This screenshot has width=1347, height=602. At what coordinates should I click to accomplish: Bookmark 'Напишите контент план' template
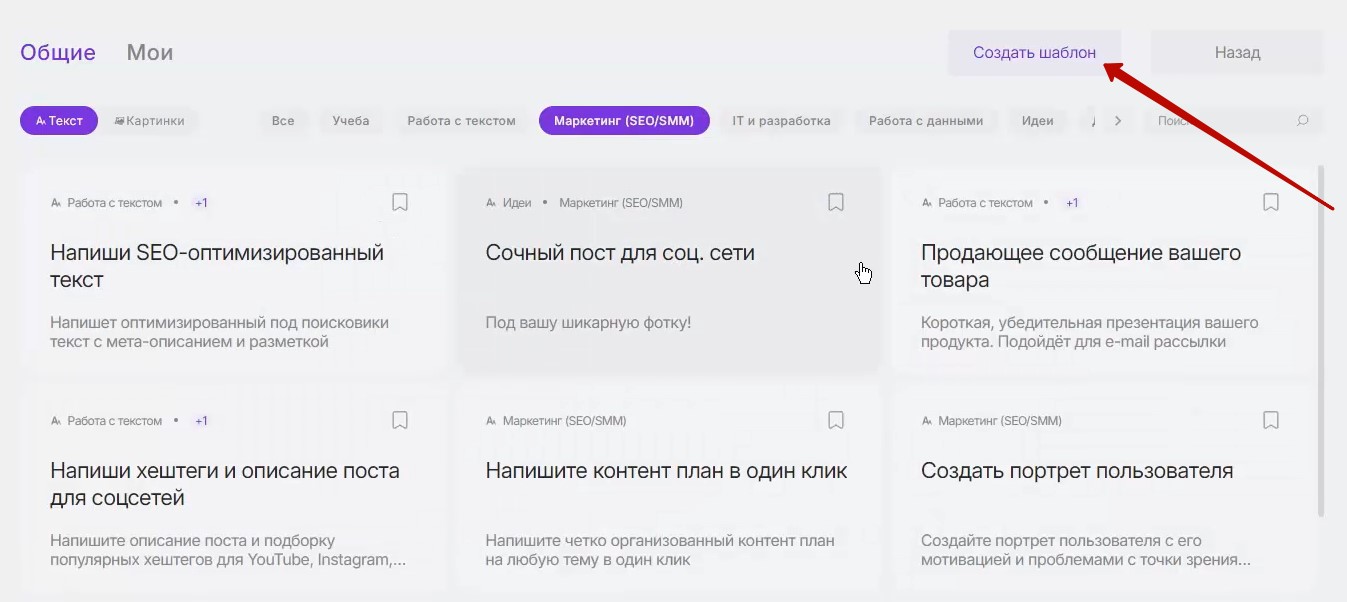pos(836,421)
